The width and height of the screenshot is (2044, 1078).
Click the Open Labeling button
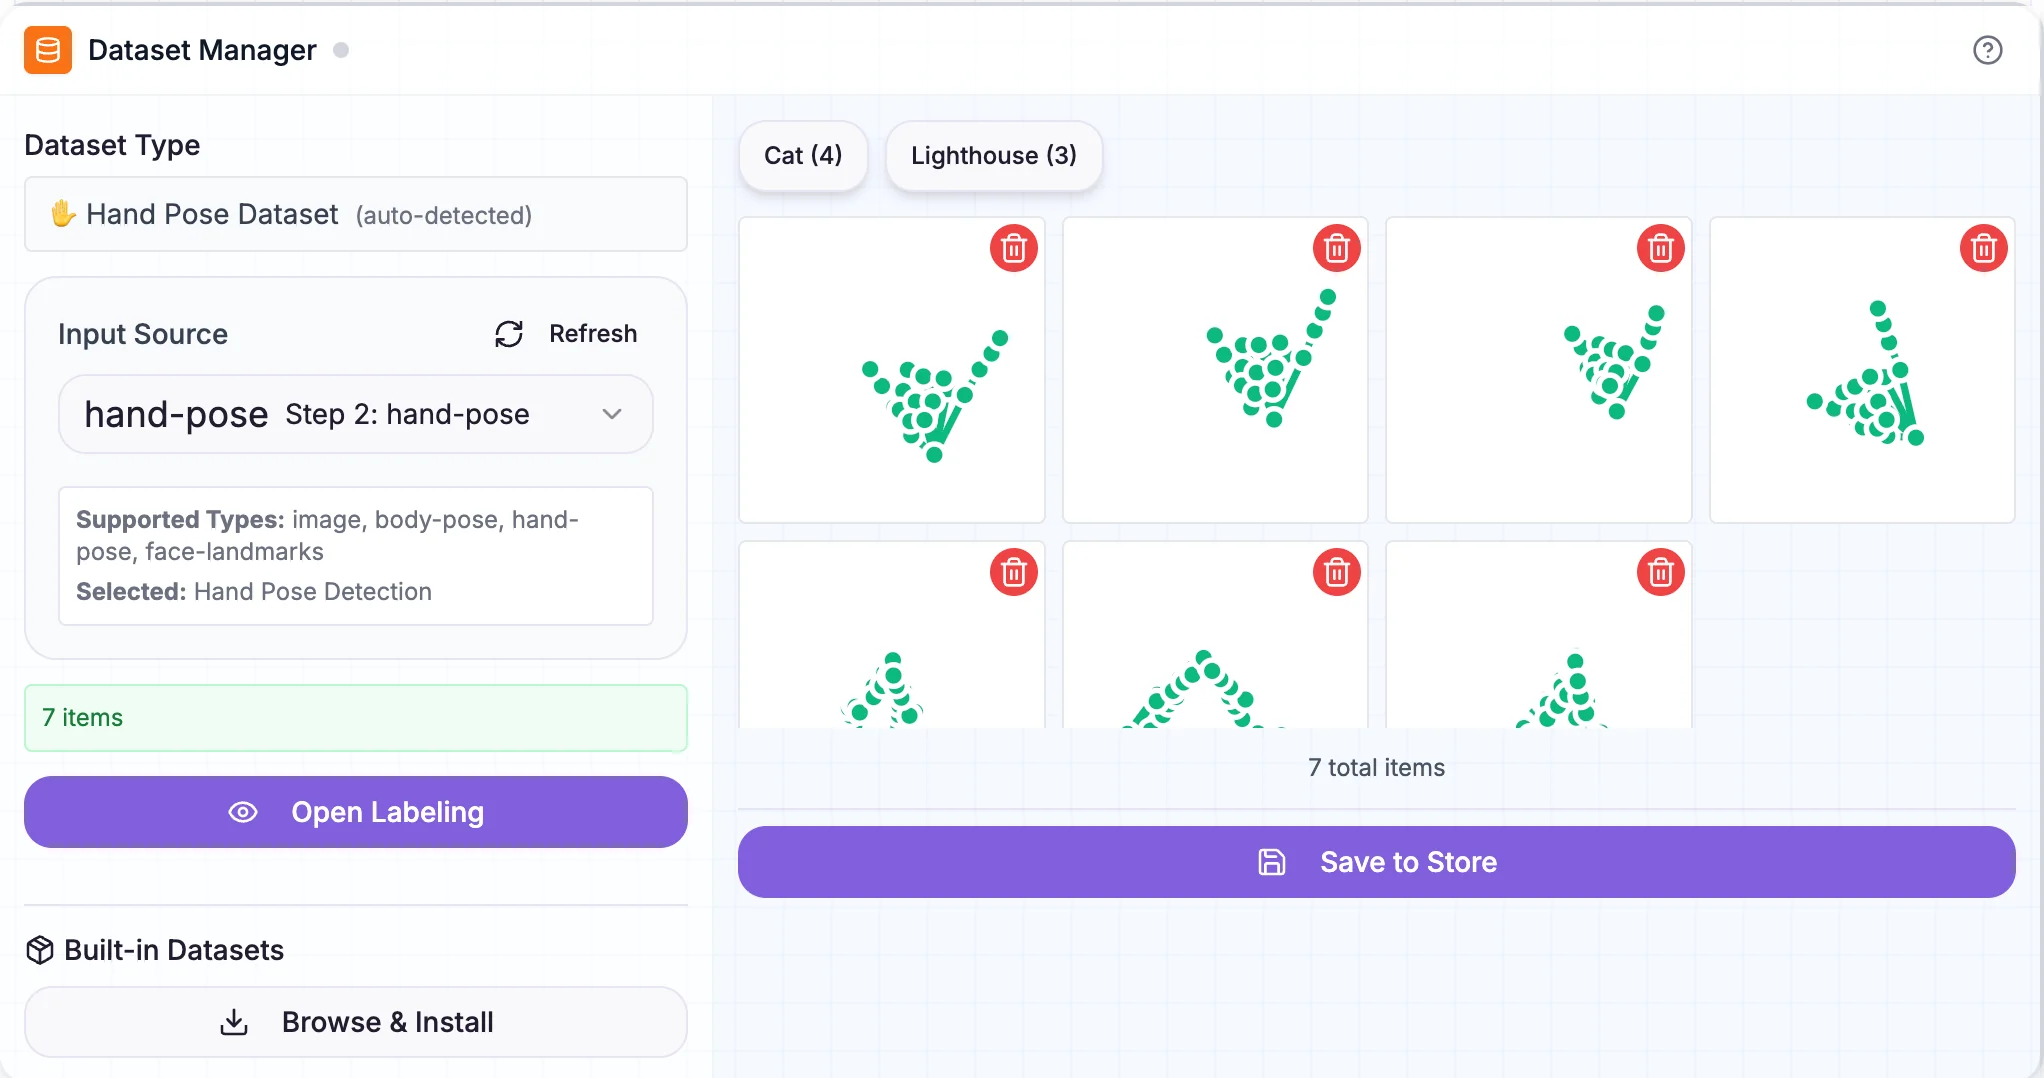coord(355,812)
